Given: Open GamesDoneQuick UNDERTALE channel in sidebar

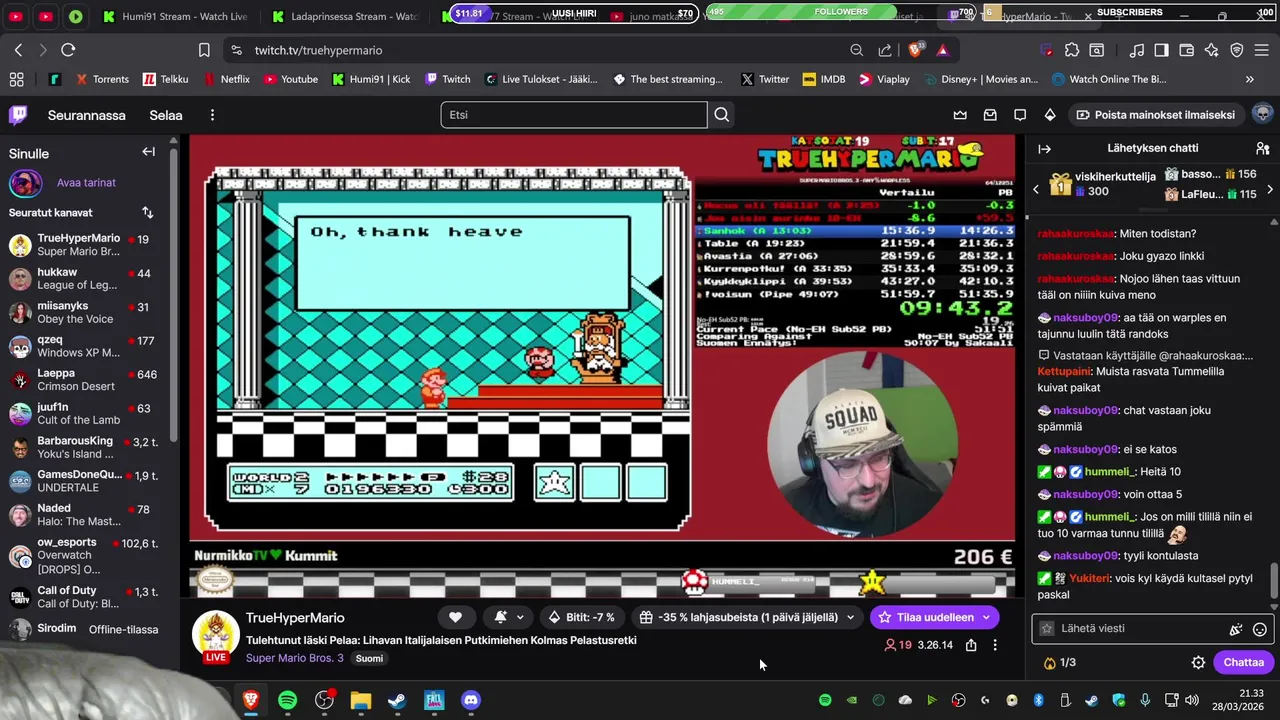Looking at the screenshot, I should [x=88, y=481].
